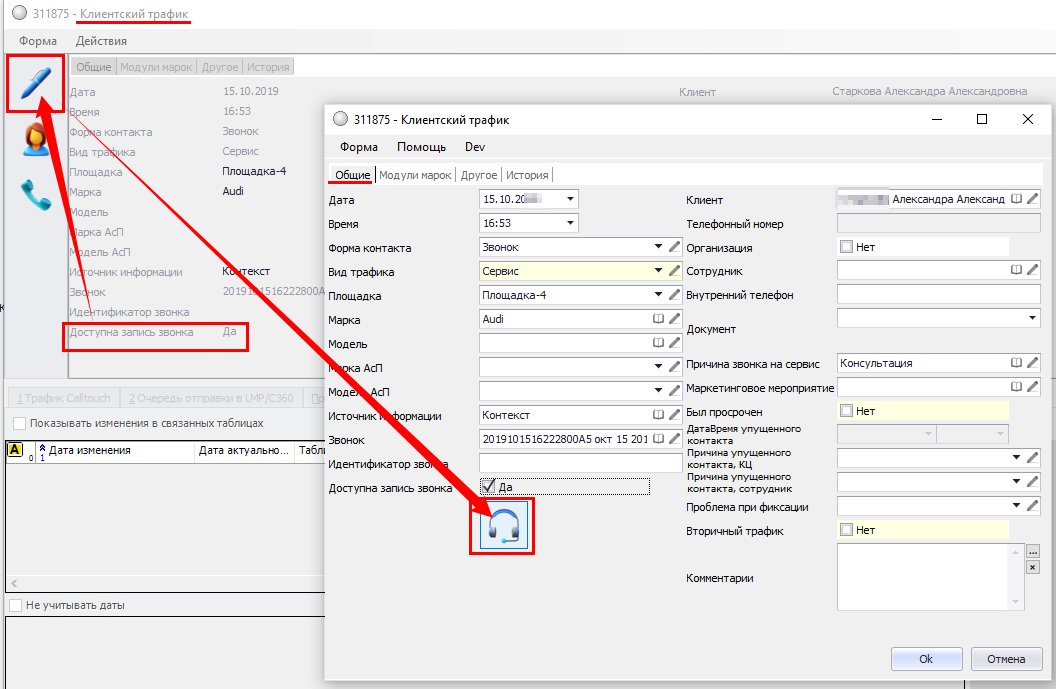Click pencil icon next to Форма контакта

(674, 247)
